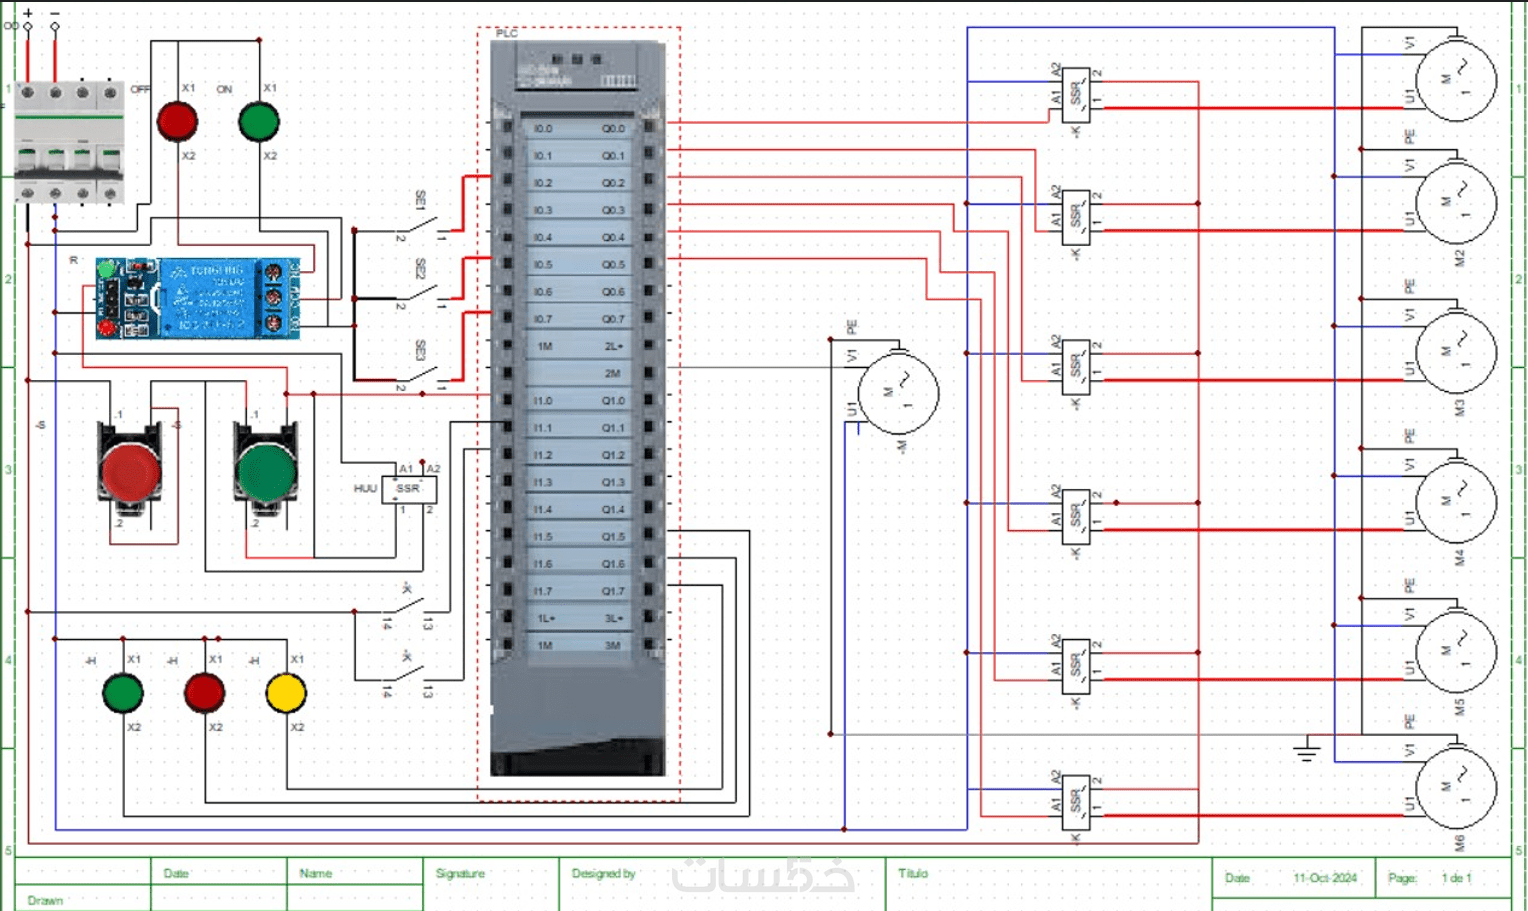Screen dimensions: 1528x911
Task: Select the SSR block feeding motor M6
Action: [x=1076, y=802]
